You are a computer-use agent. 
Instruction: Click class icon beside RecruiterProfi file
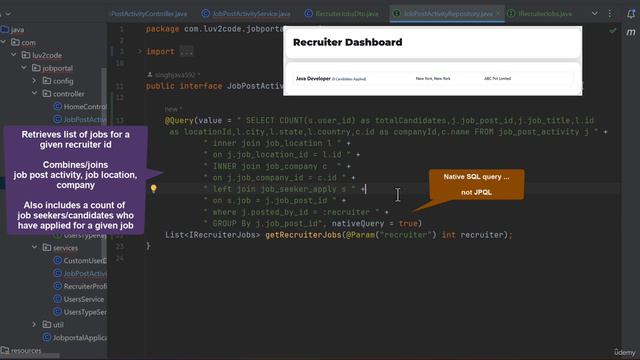58,286
